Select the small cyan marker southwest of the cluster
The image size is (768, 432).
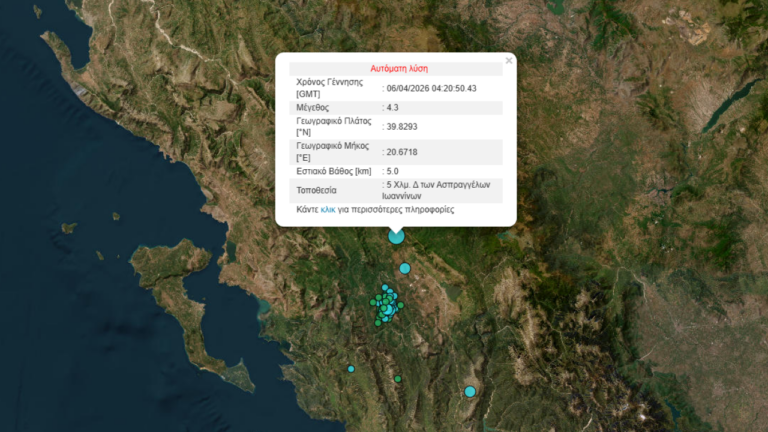click(351, 369)
